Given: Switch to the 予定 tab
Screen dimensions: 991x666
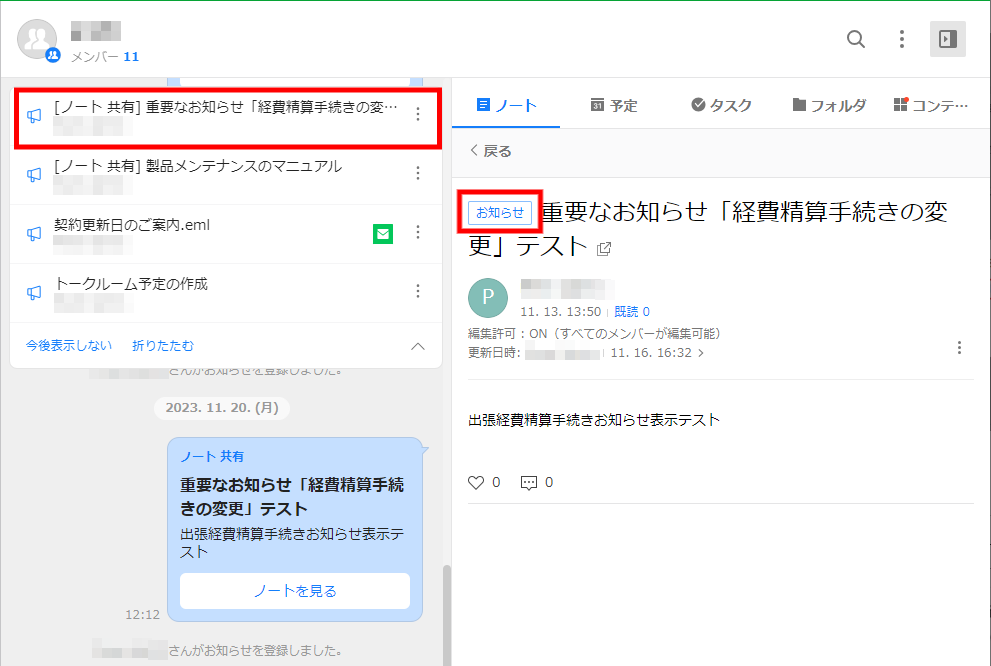Looking at the screenshot, I should pyautogui.click(x=614, y=105).
